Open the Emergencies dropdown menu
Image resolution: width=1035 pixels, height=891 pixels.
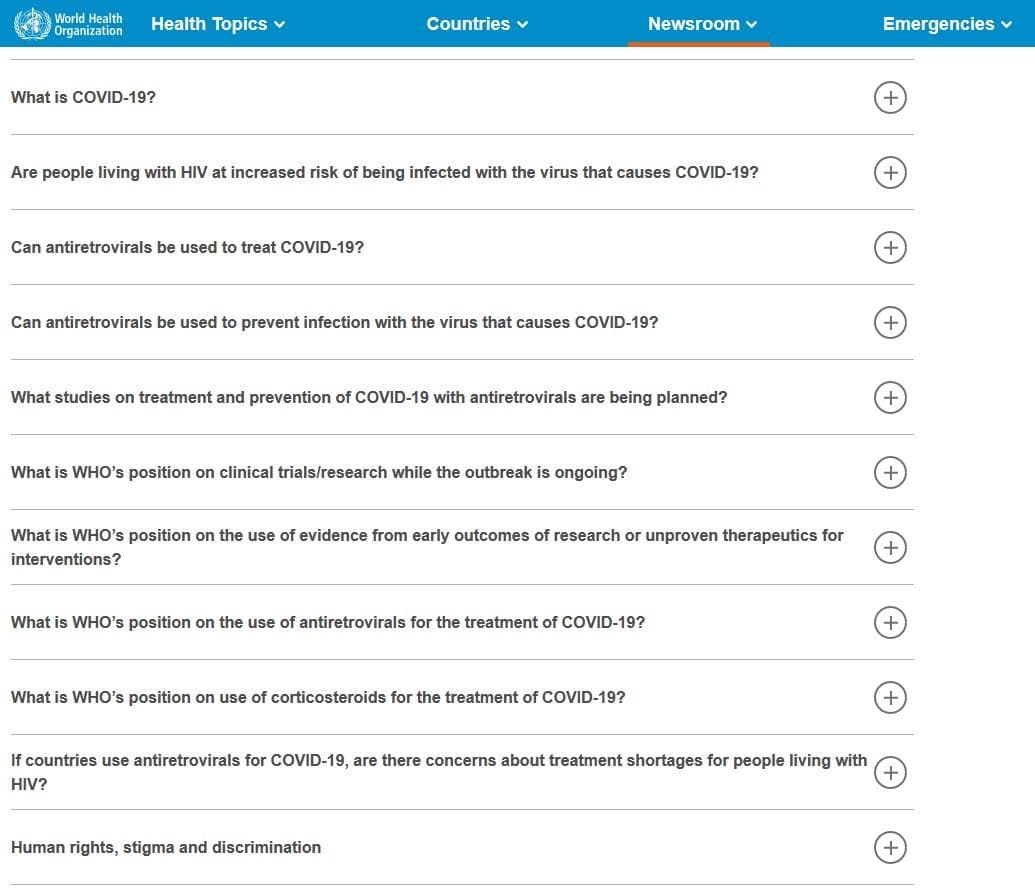(x=947, y=24)
